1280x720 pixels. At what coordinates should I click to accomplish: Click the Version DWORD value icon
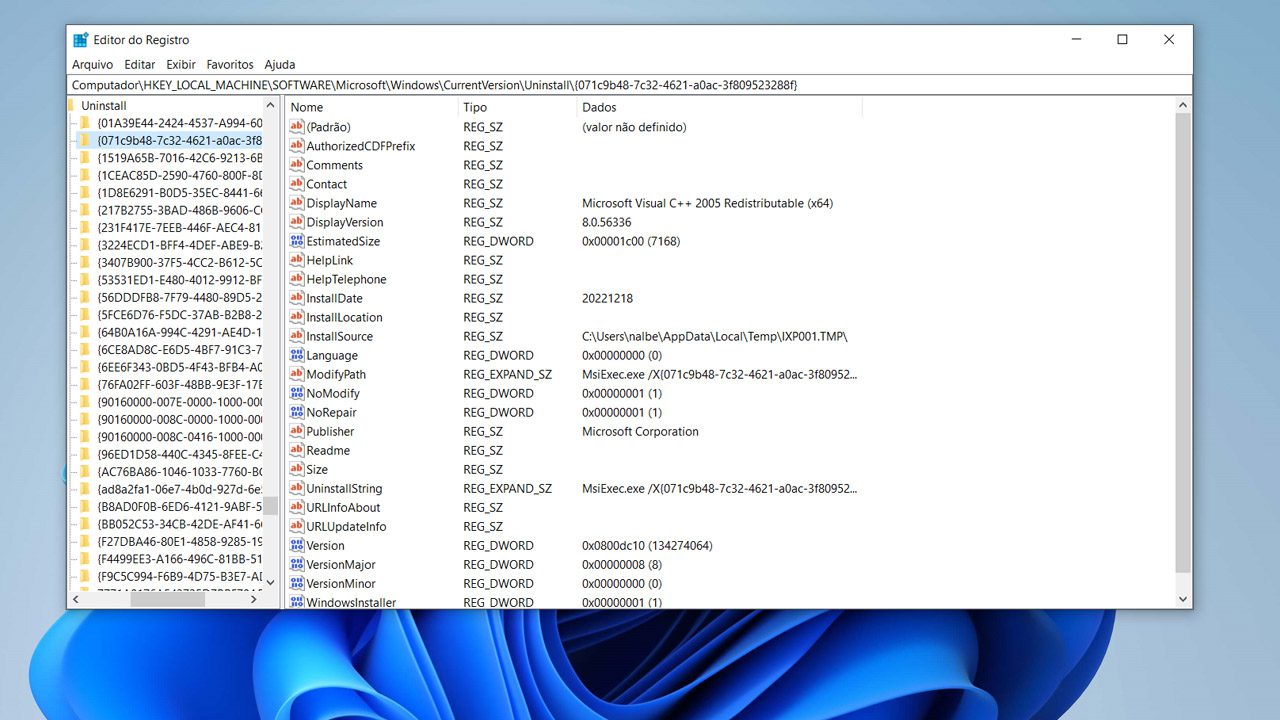[x=296, y=545]
